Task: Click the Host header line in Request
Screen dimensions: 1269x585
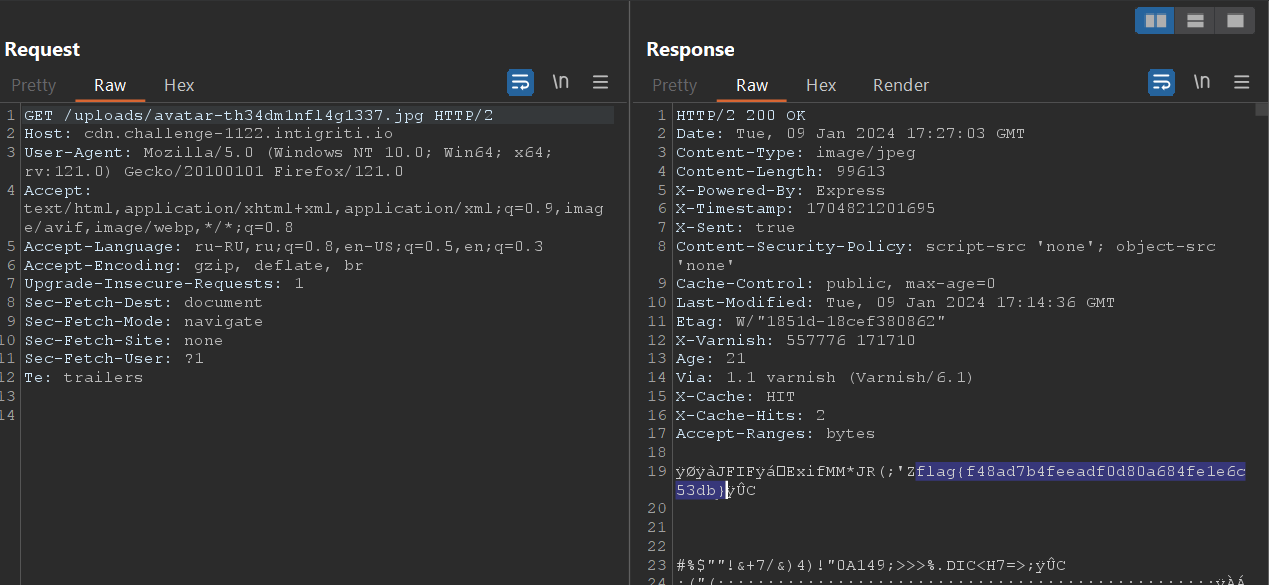Action: 208,134
